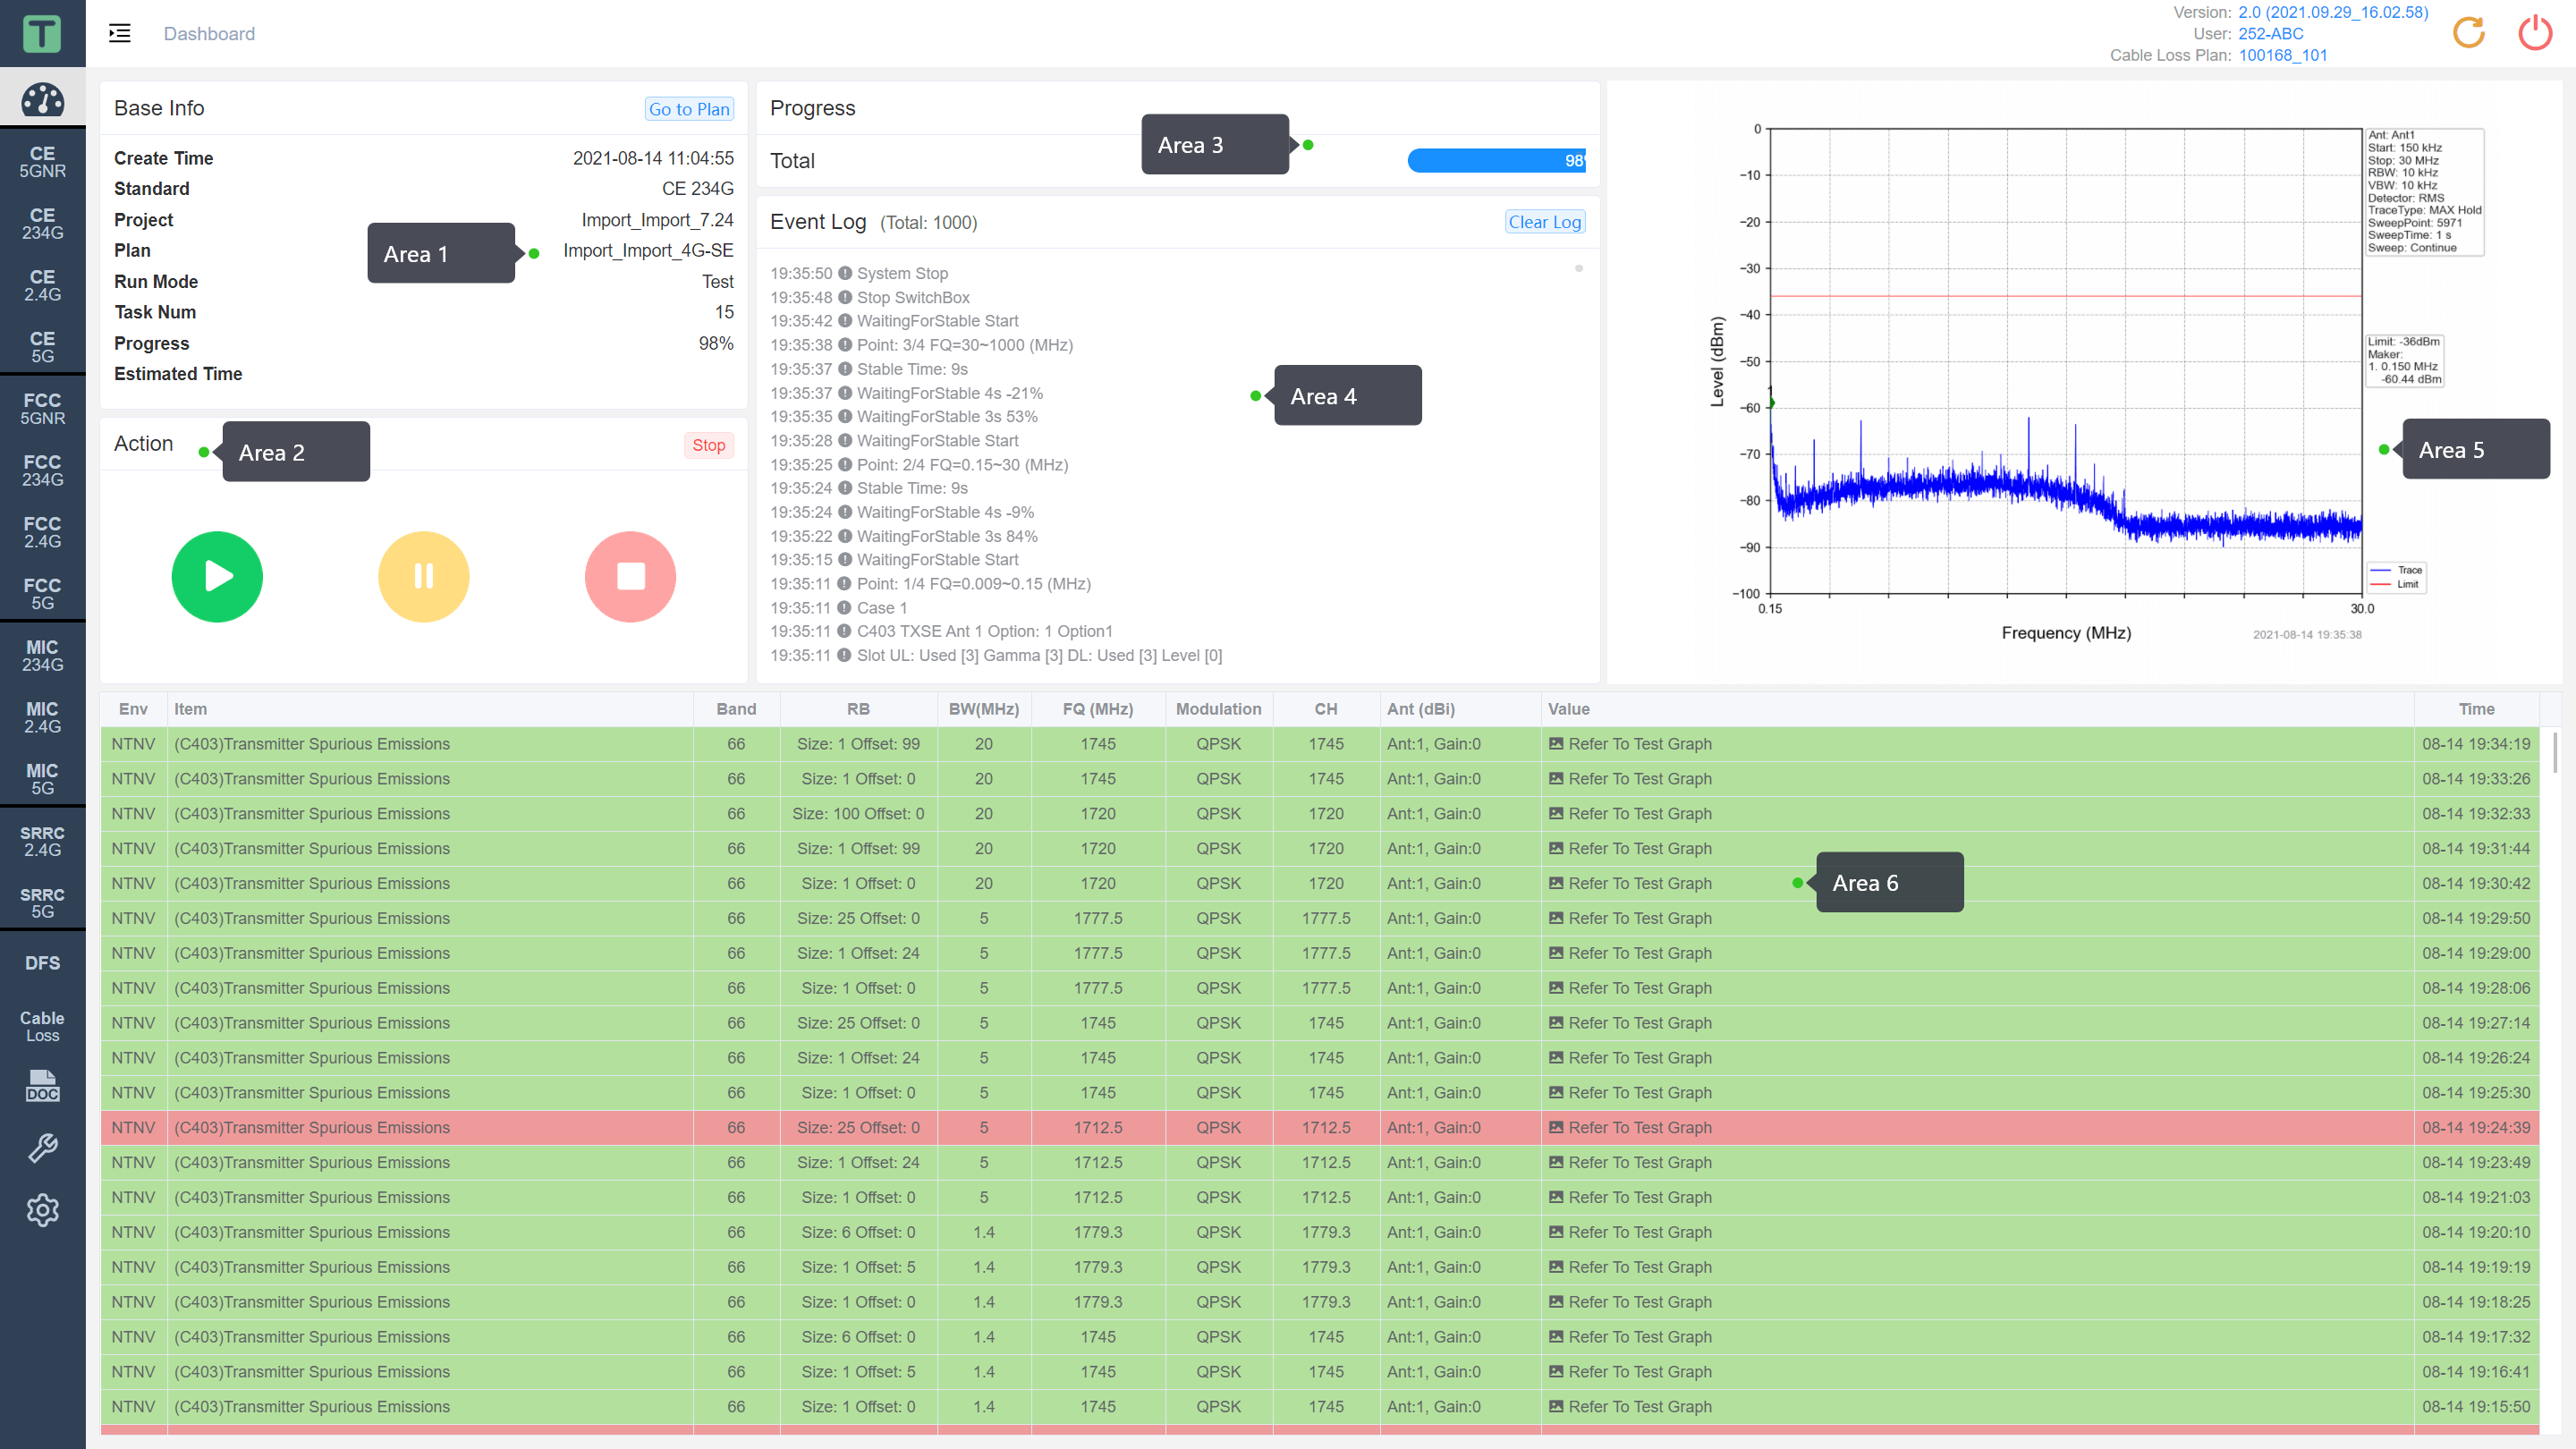Click Go to Plan button in Base Info
This screenshot has height=1449, width=2576.
point(690,108)
